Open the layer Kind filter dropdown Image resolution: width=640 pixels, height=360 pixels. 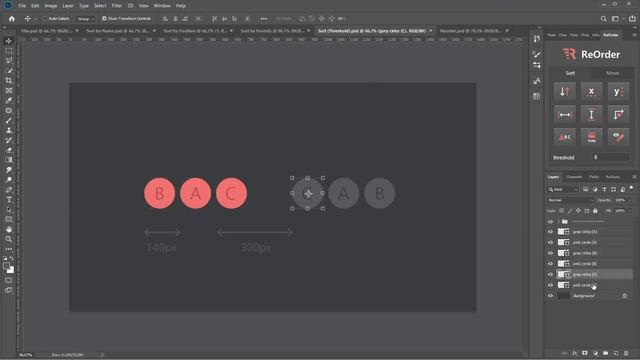tap(563, 189)
